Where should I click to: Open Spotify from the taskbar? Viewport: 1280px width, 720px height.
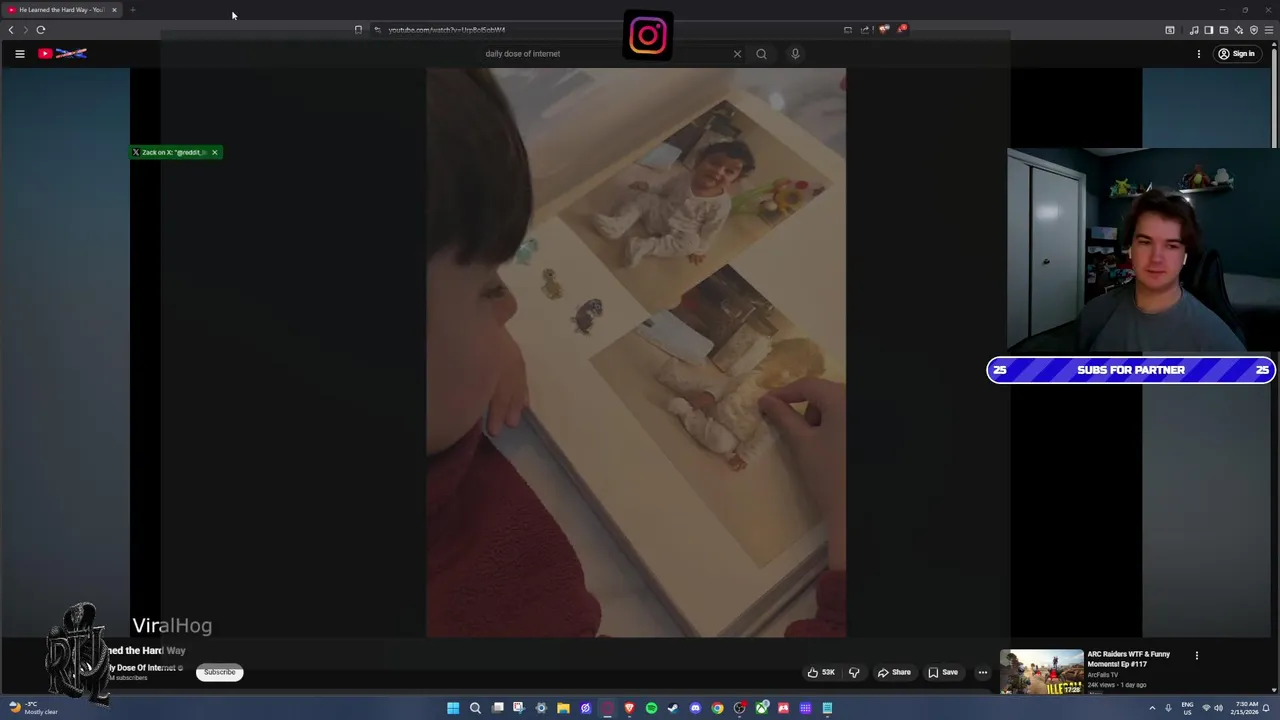pos(651,708)
